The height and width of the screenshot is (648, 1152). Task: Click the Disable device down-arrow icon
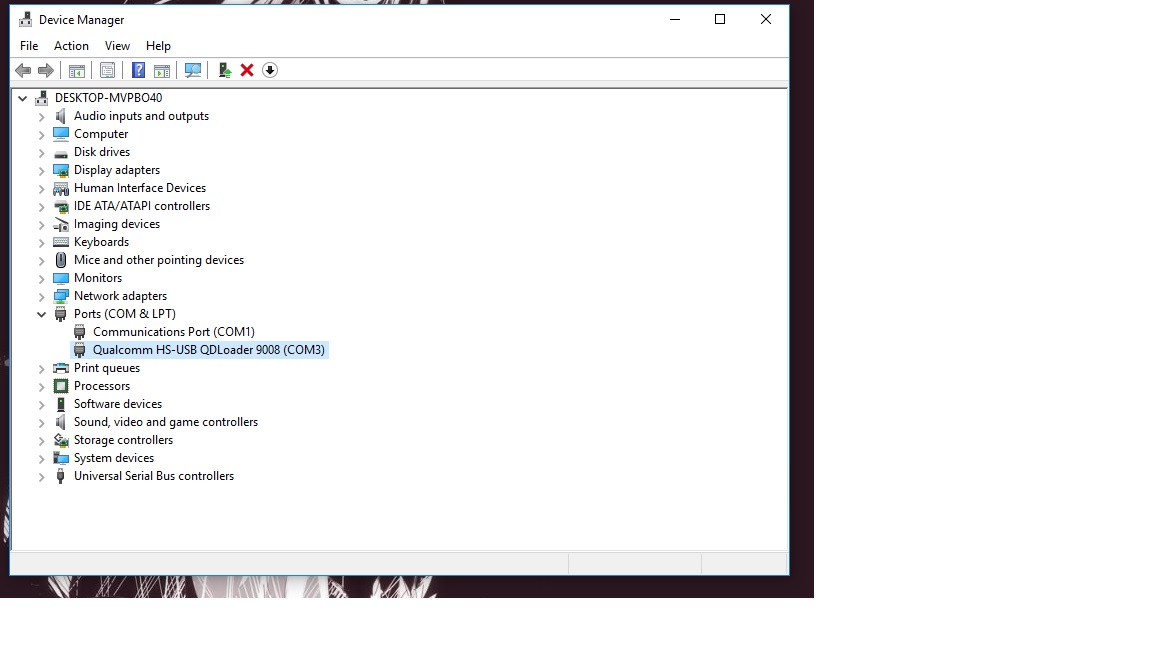pyautogui.click(x=270, y=71)
